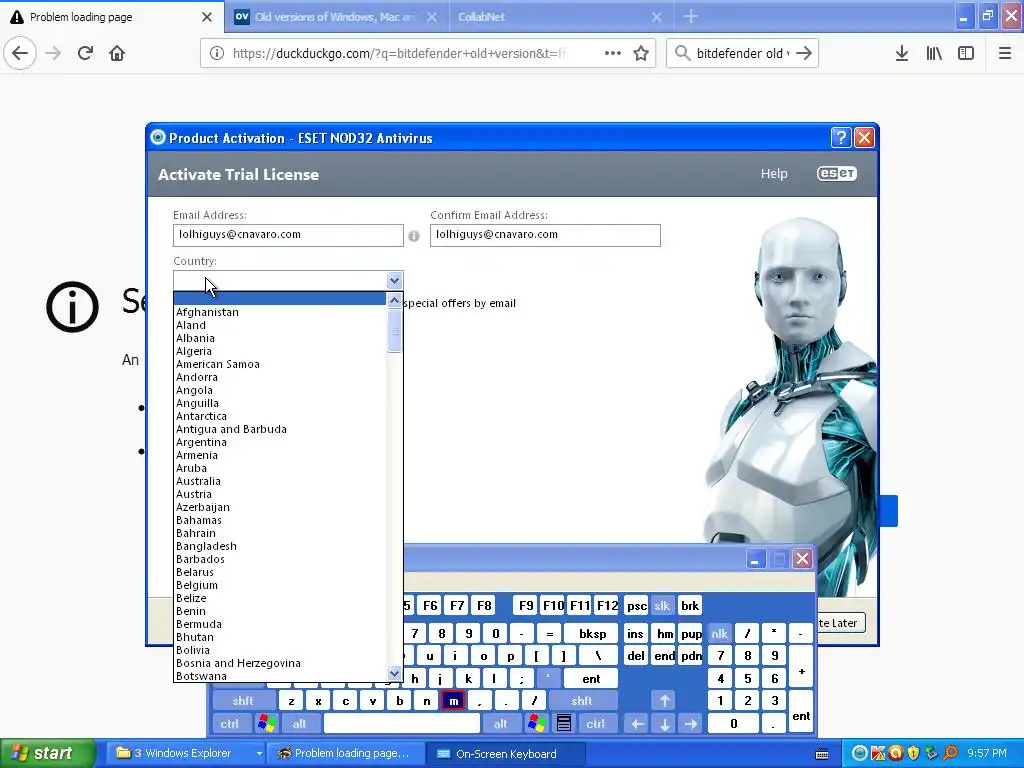Click the keyboard icon in the taskbar tray area
Image resolution: width=1024 pixels, height=768 pixels.
coord(822,754)
